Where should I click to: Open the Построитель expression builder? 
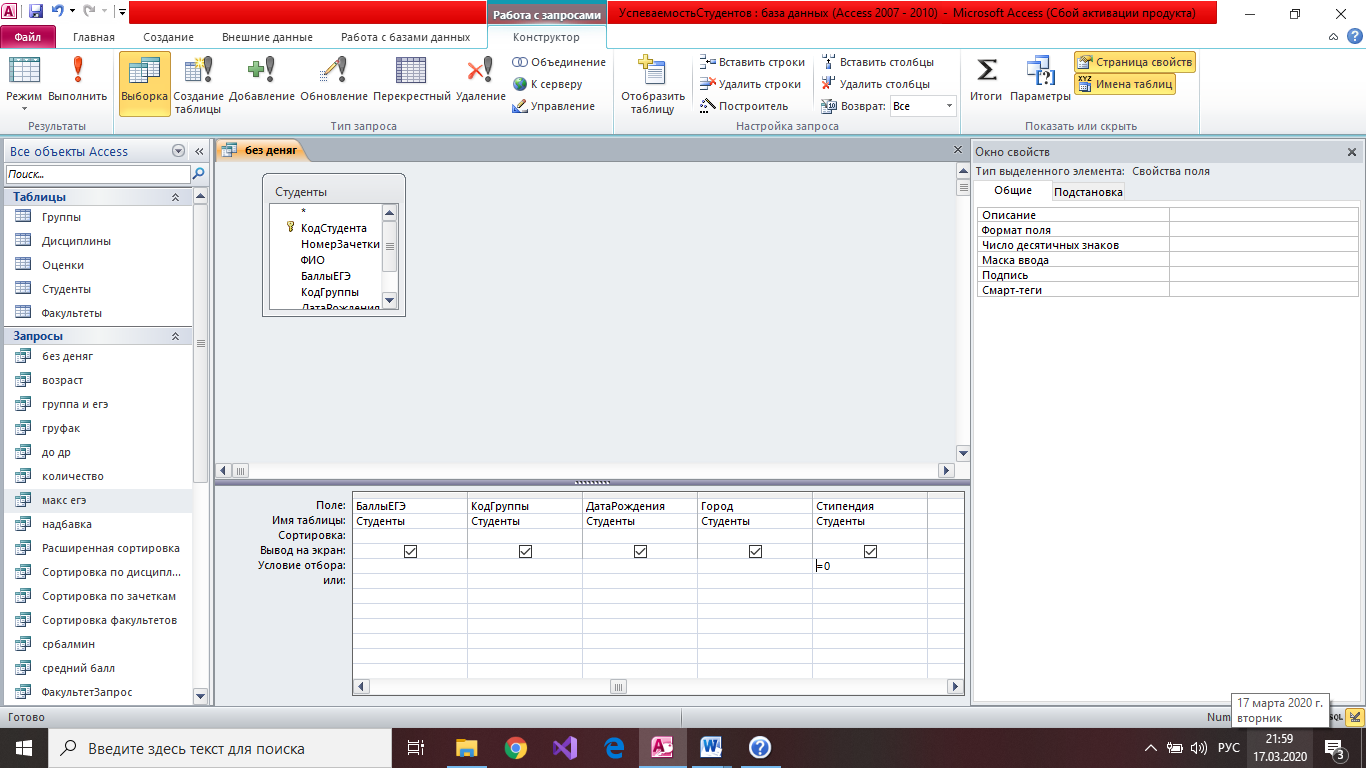743,106
